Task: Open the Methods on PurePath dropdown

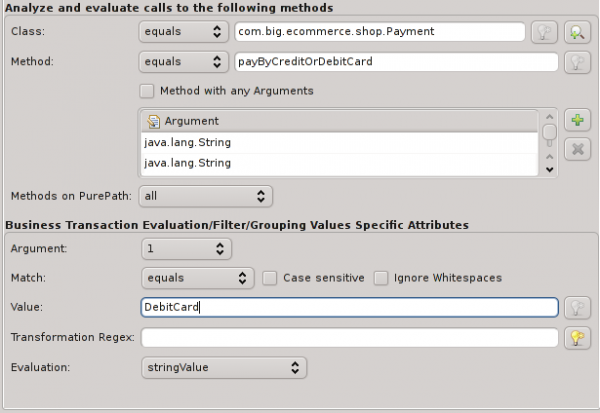Action: click(x=206, y=196)
